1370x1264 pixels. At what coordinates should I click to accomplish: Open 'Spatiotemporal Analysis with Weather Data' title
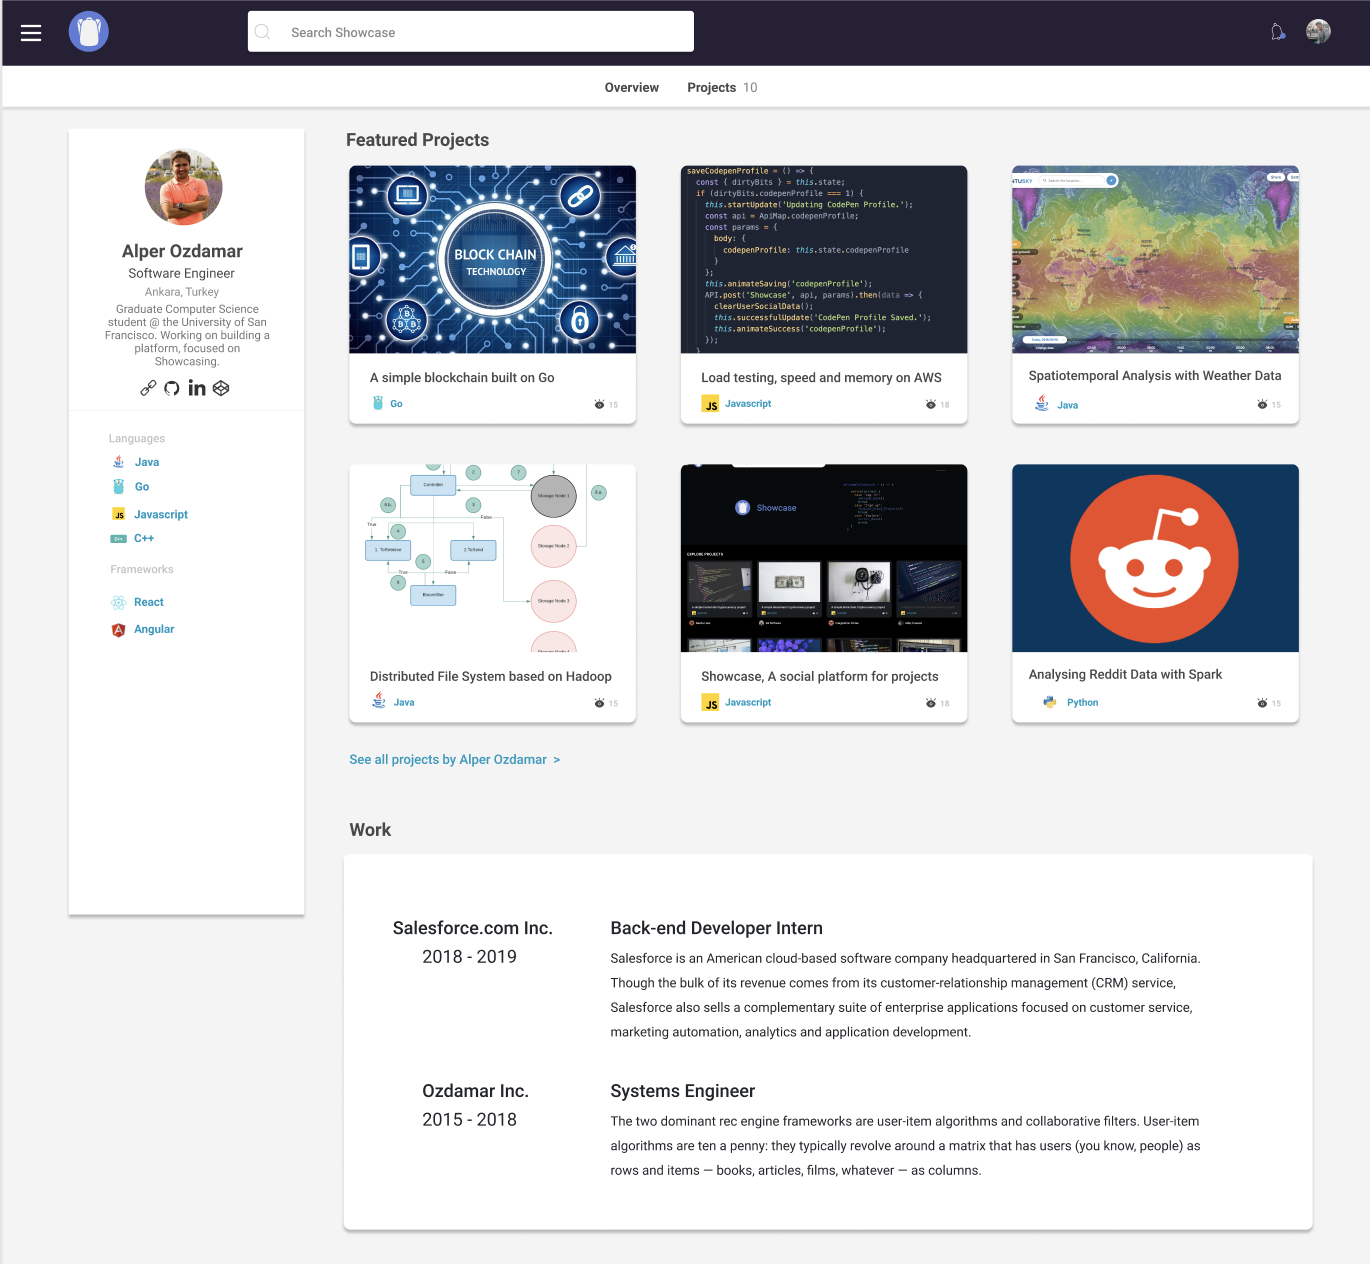tap(1155, 376)
